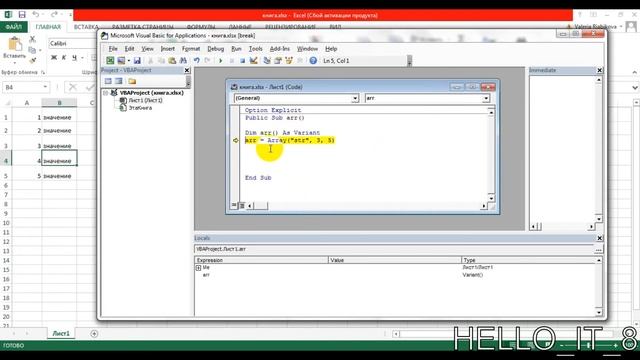Open Object Browser icon in VBA toolbar
The image size is (640, 360).
[x=289, y=60]
